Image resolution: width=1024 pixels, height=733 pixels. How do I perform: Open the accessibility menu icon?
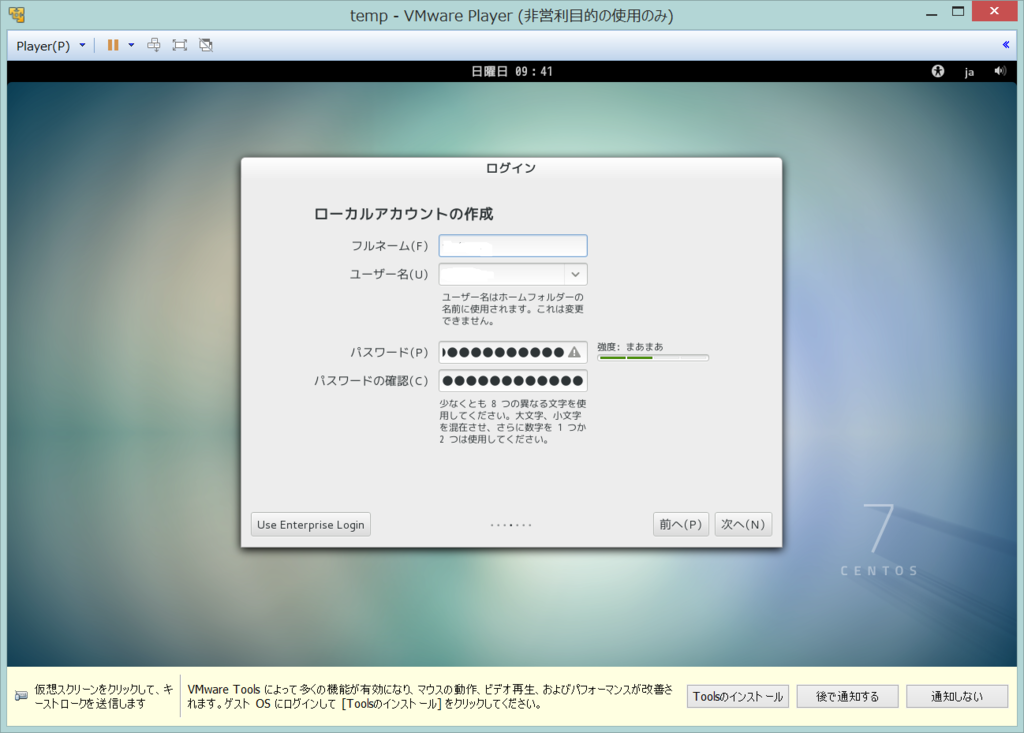point(938,71)
